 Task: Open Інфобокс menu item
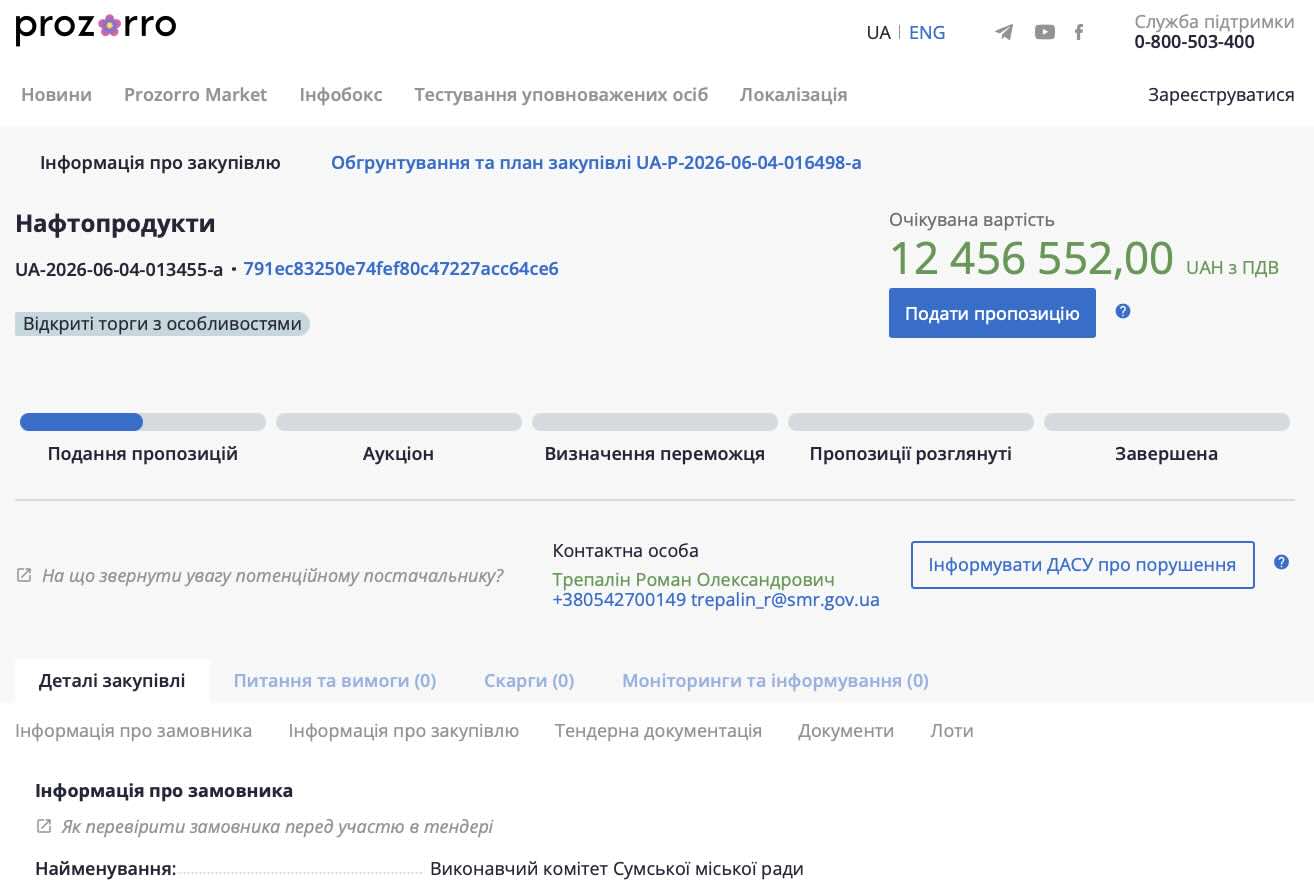(341, 95)
